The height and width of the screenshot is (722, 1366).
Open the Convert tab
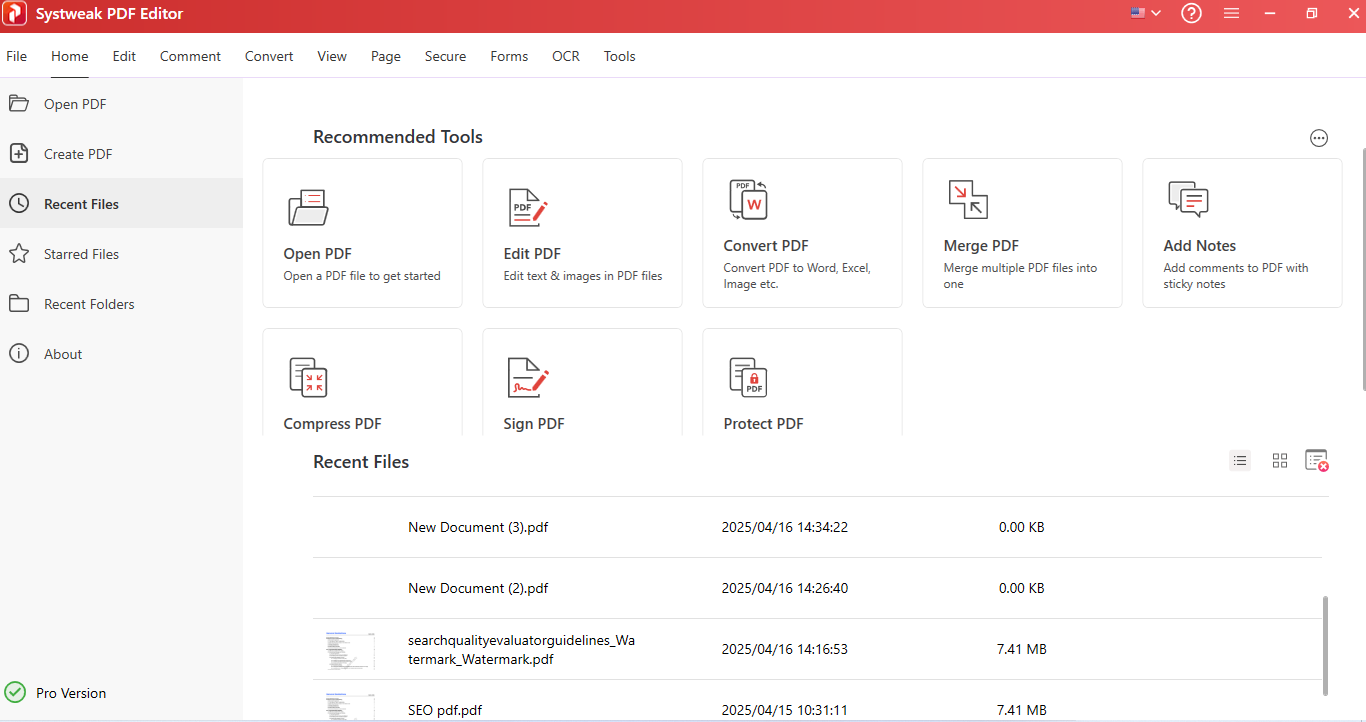269,56
